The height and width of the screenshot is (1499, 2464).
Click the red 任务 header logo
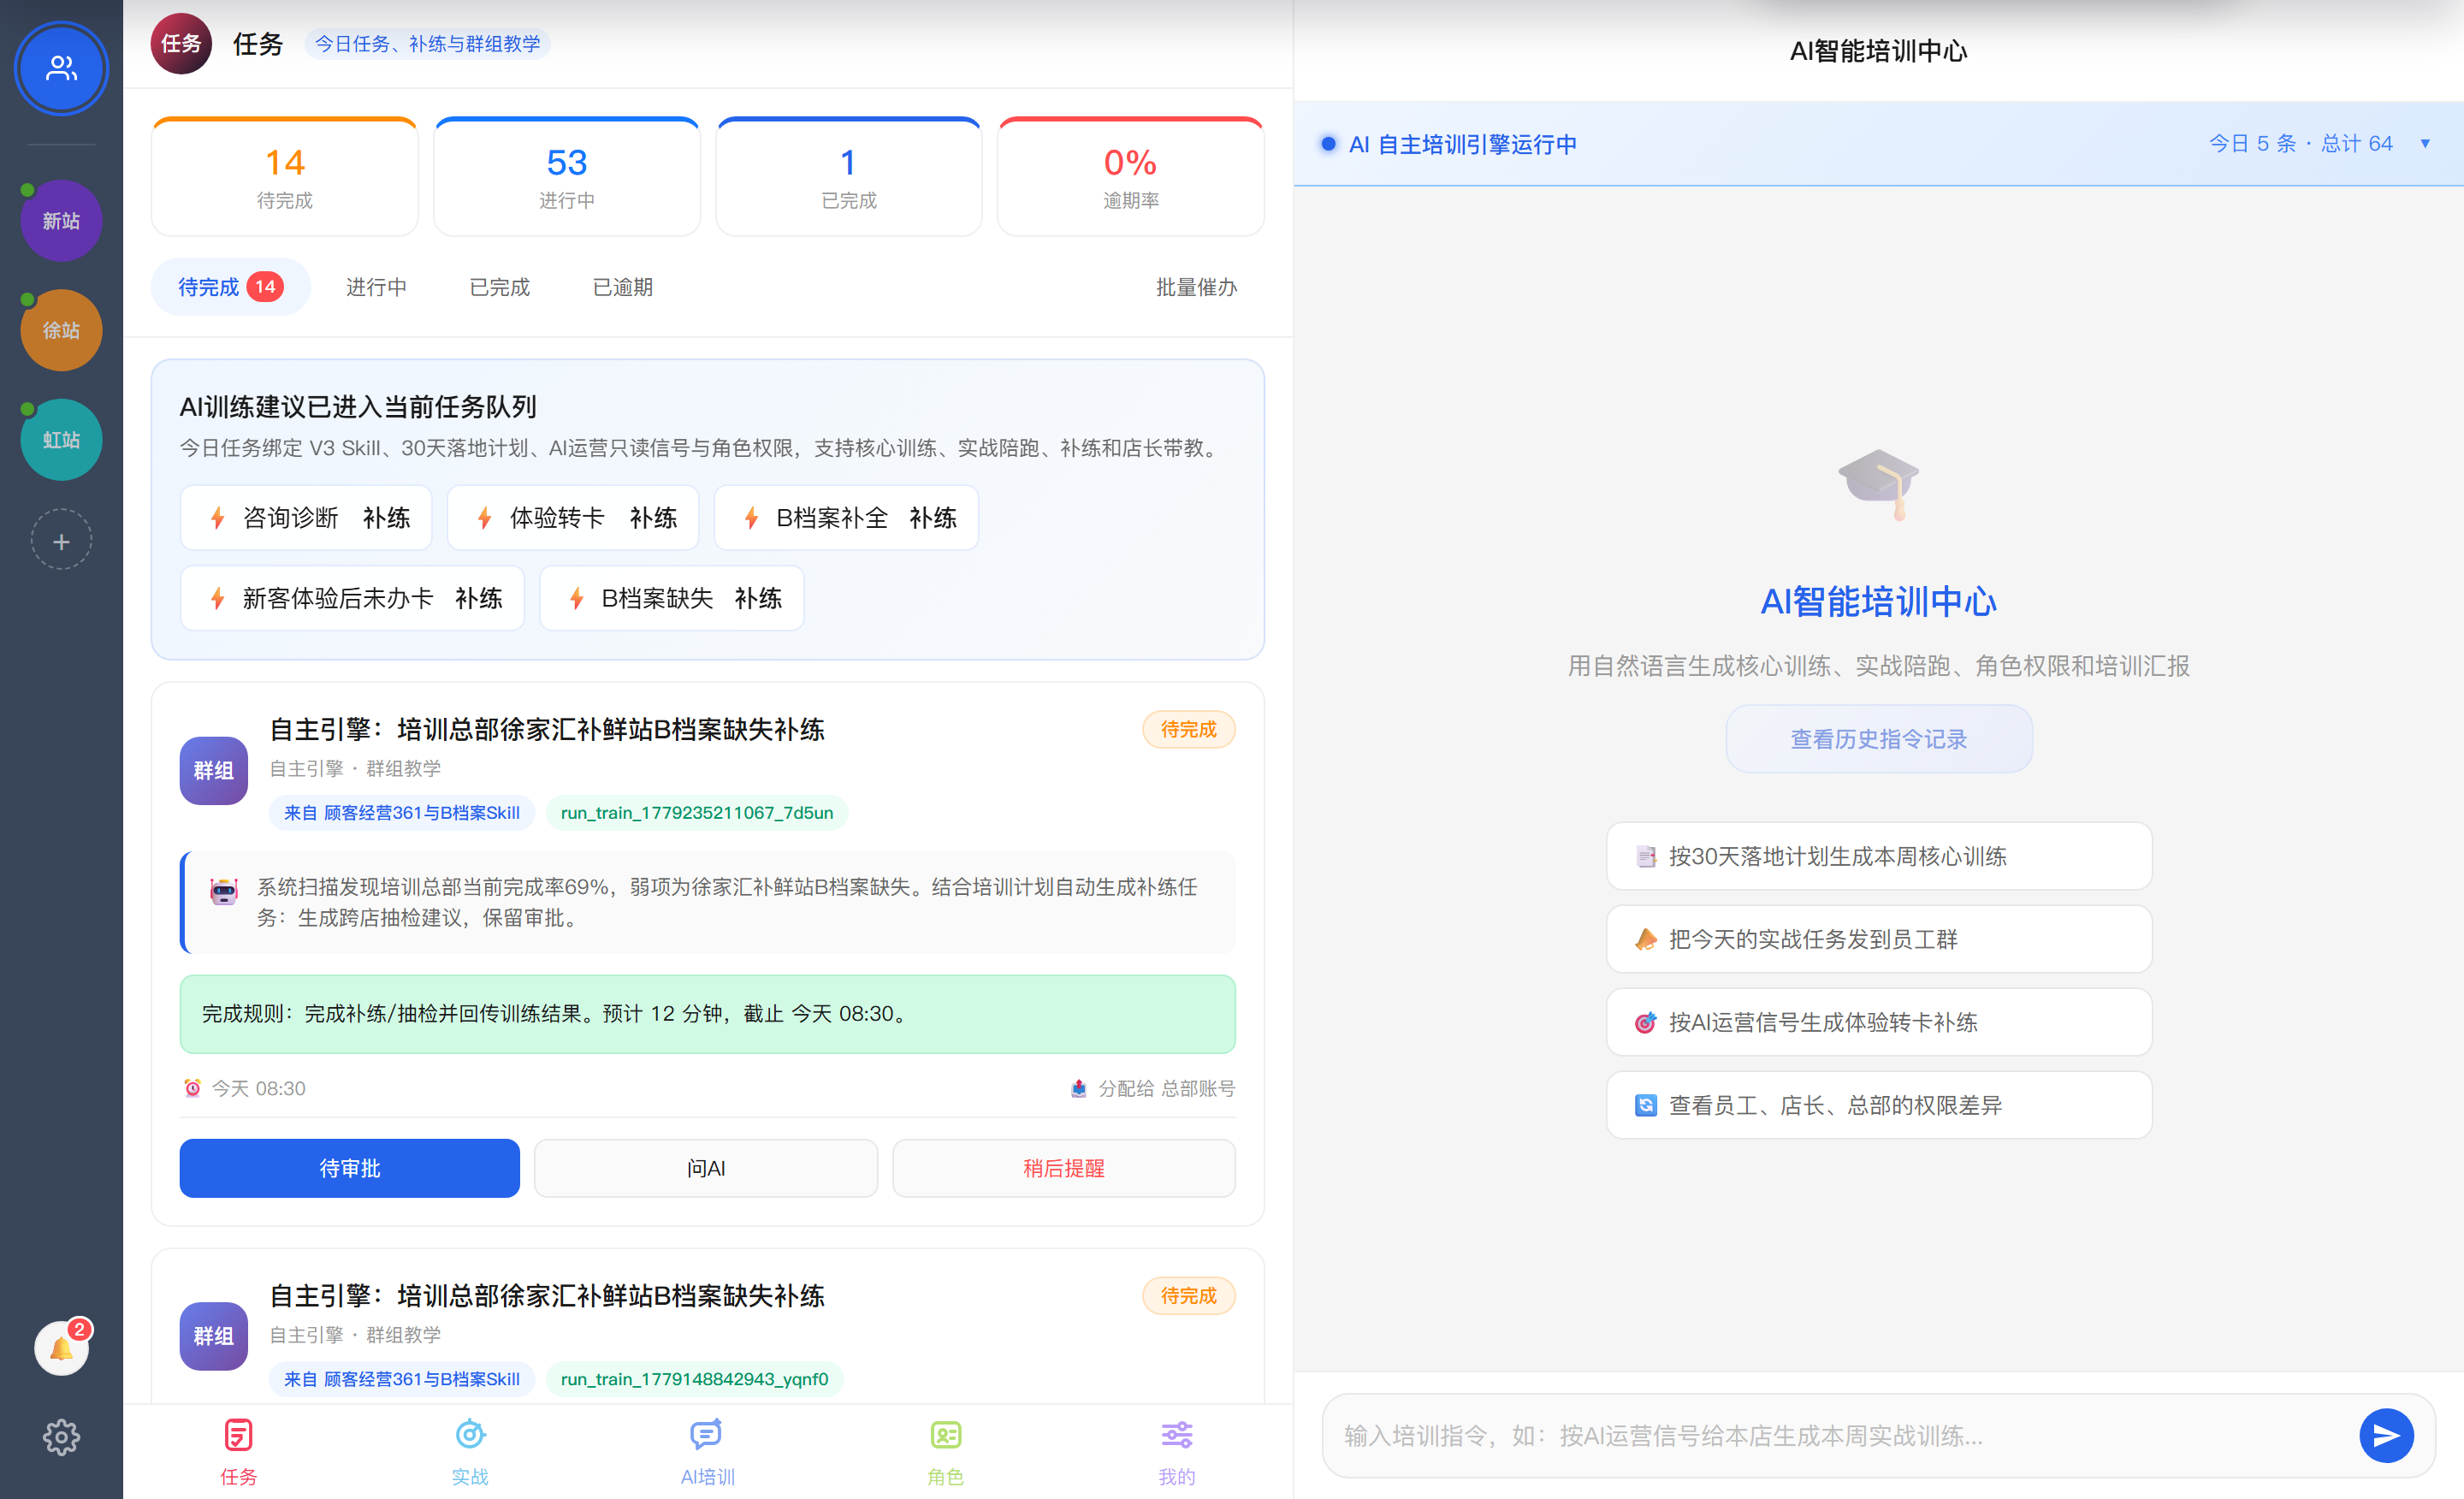click(181, 43)
